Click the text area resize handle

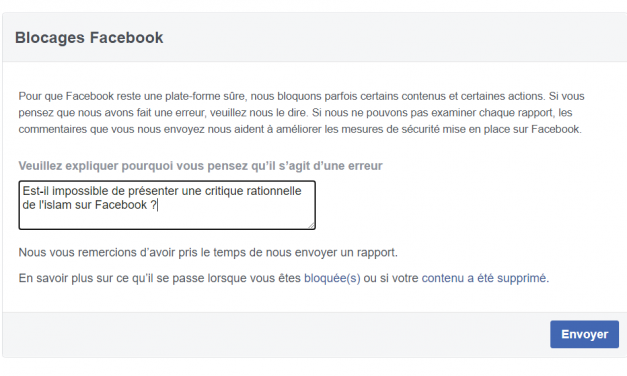311,226
